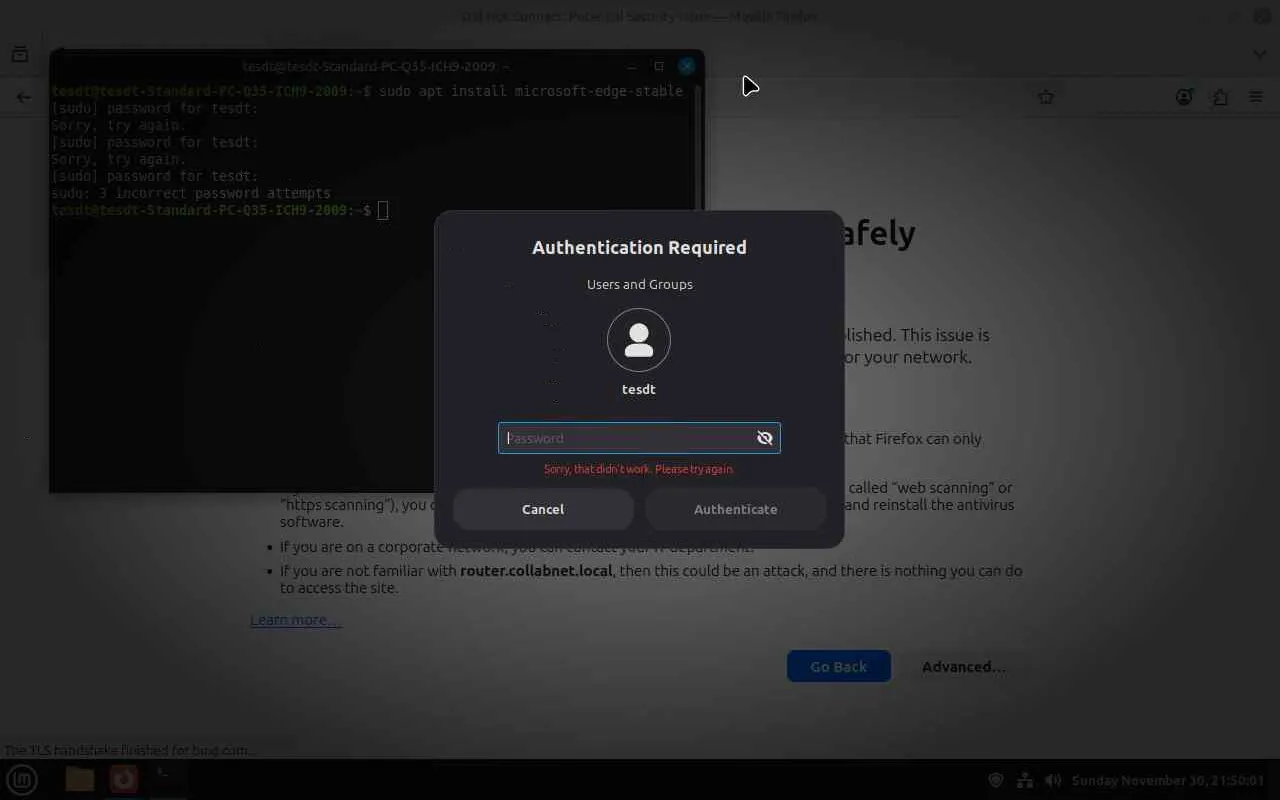
Task: Minimize the terminal window
Action: point(631,66)
